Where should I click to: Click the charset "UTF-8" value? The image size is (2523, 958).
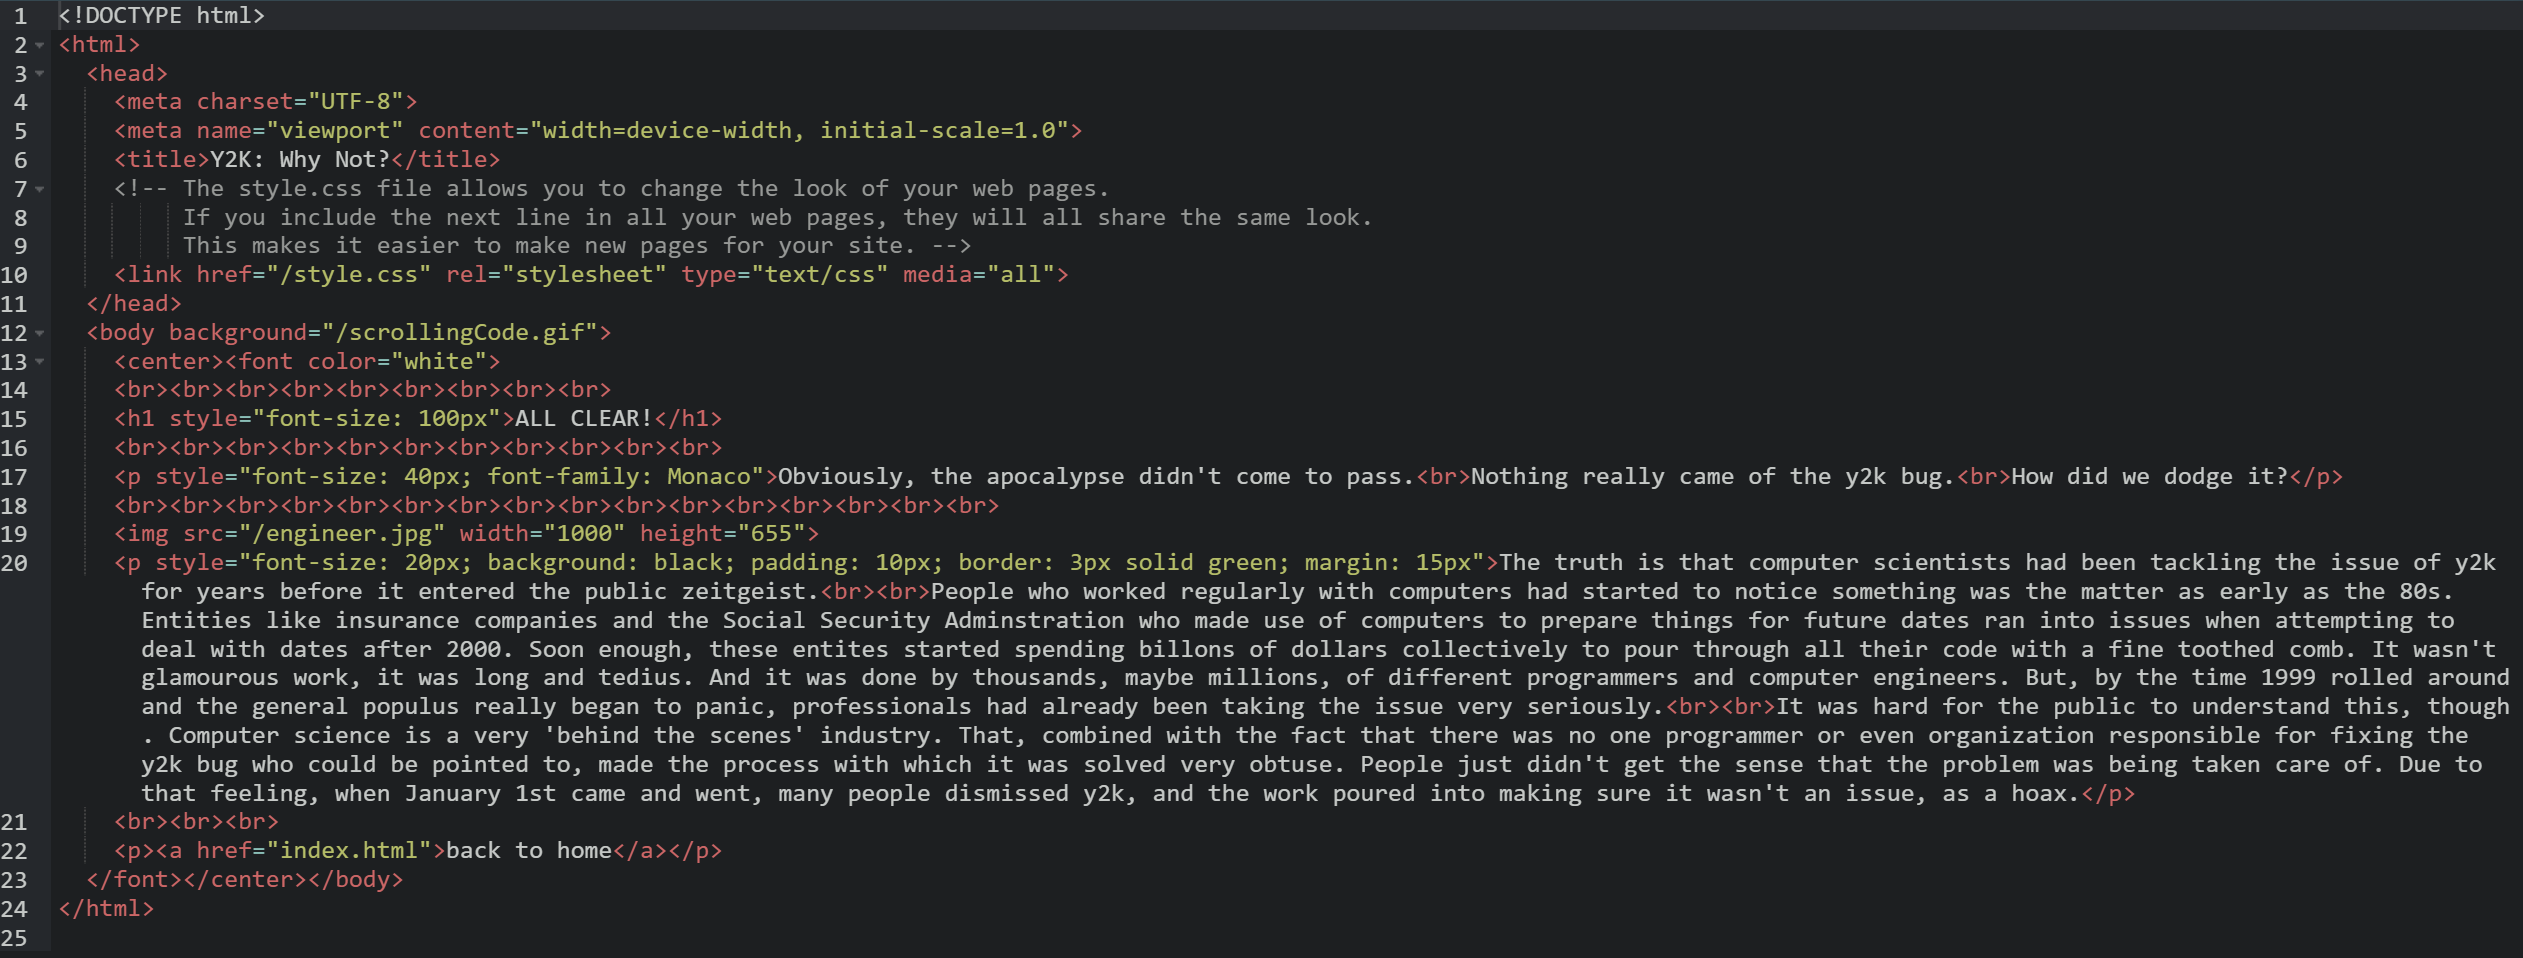[x=355, y=102]
